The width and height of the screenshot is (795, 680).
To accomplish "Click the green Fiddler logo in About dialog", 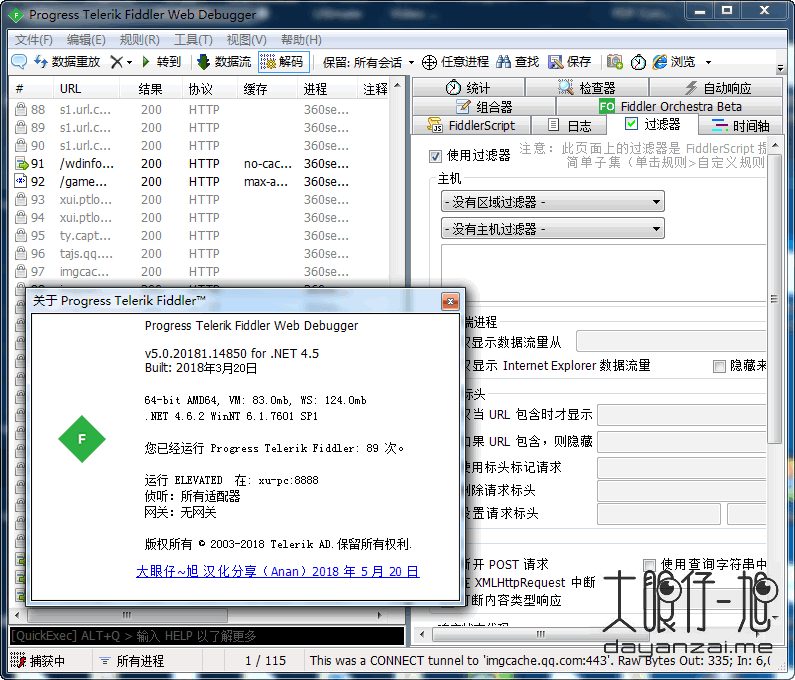I will (x=82, y=439).
